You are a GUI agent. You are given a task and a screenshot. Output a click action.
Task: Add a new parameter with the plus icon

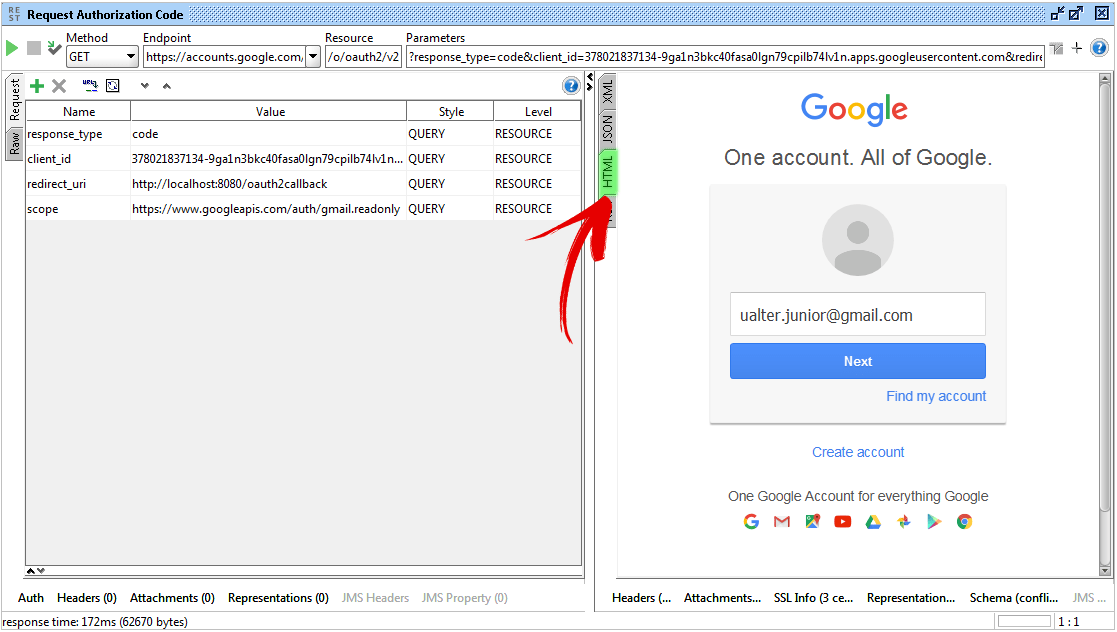37,86
